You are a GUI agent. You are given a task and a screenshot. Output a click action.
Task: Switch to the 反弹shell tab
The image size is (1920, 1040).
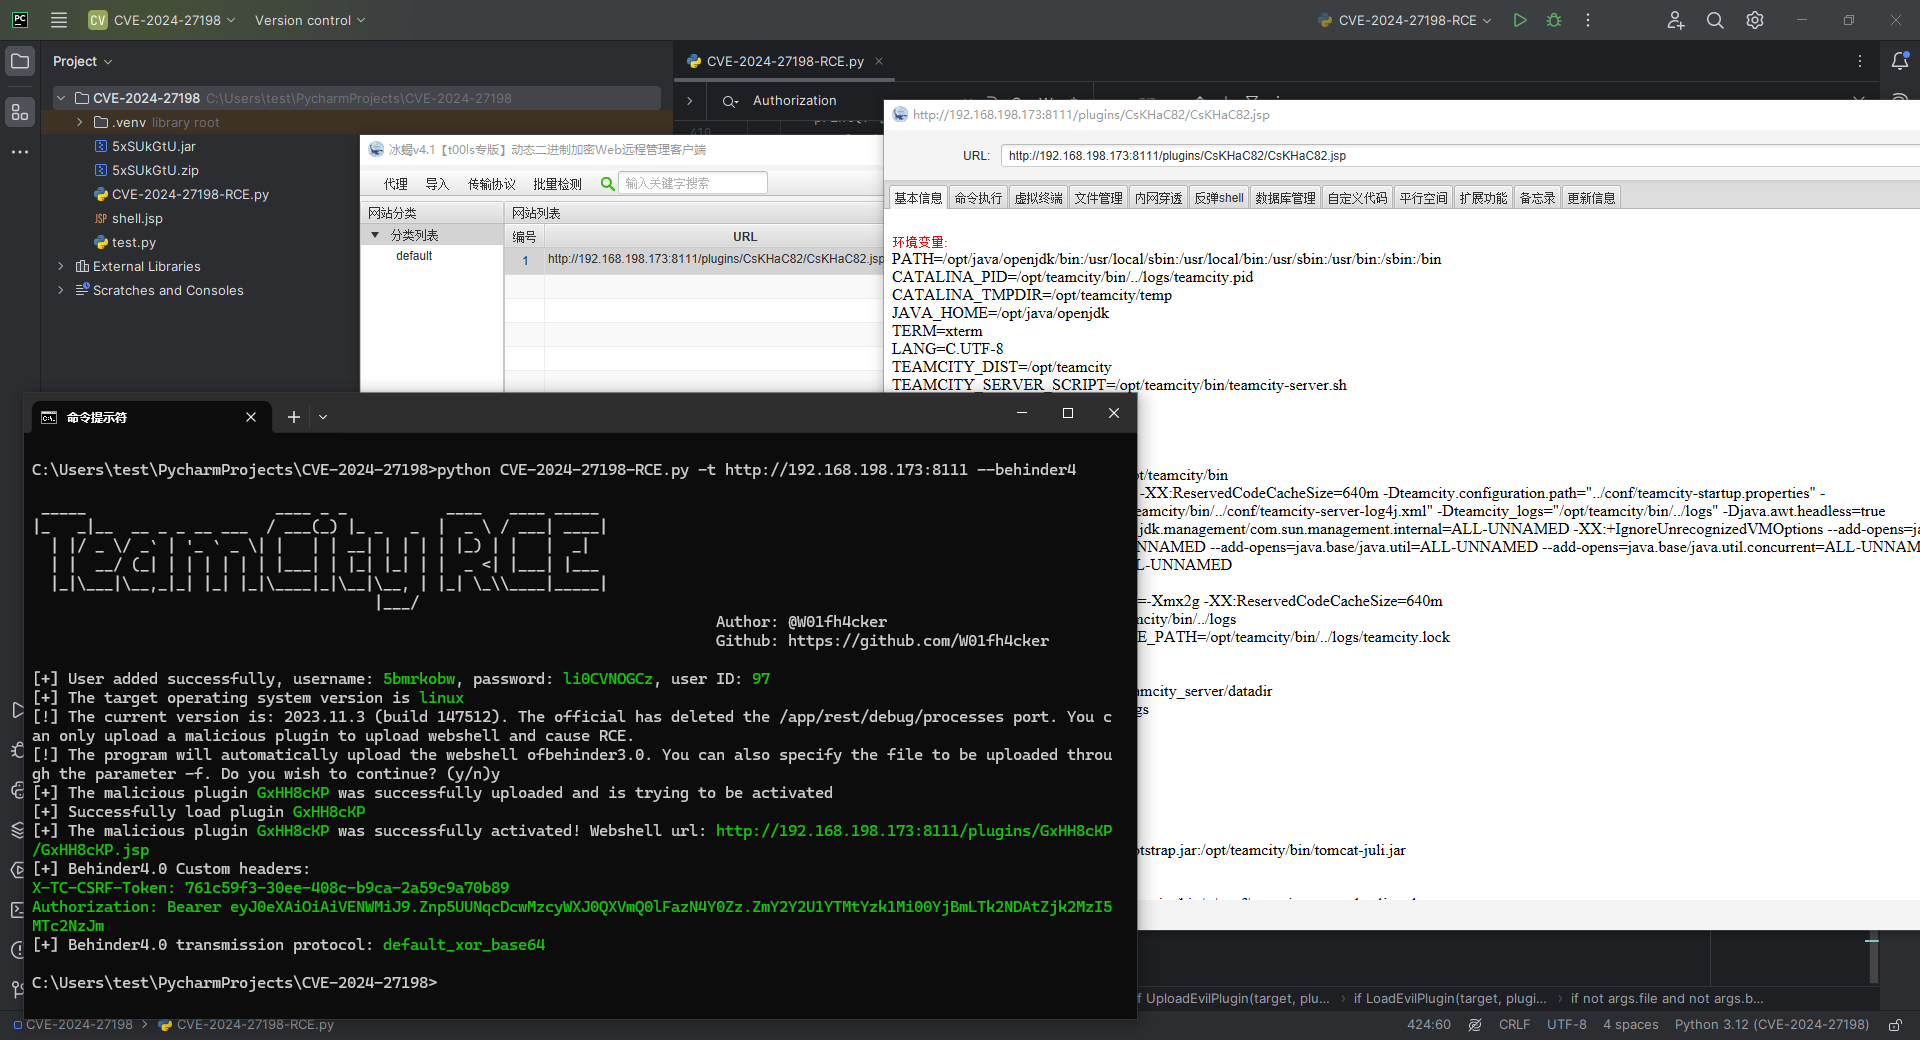pyautogui.click(x=1219, y=198)
